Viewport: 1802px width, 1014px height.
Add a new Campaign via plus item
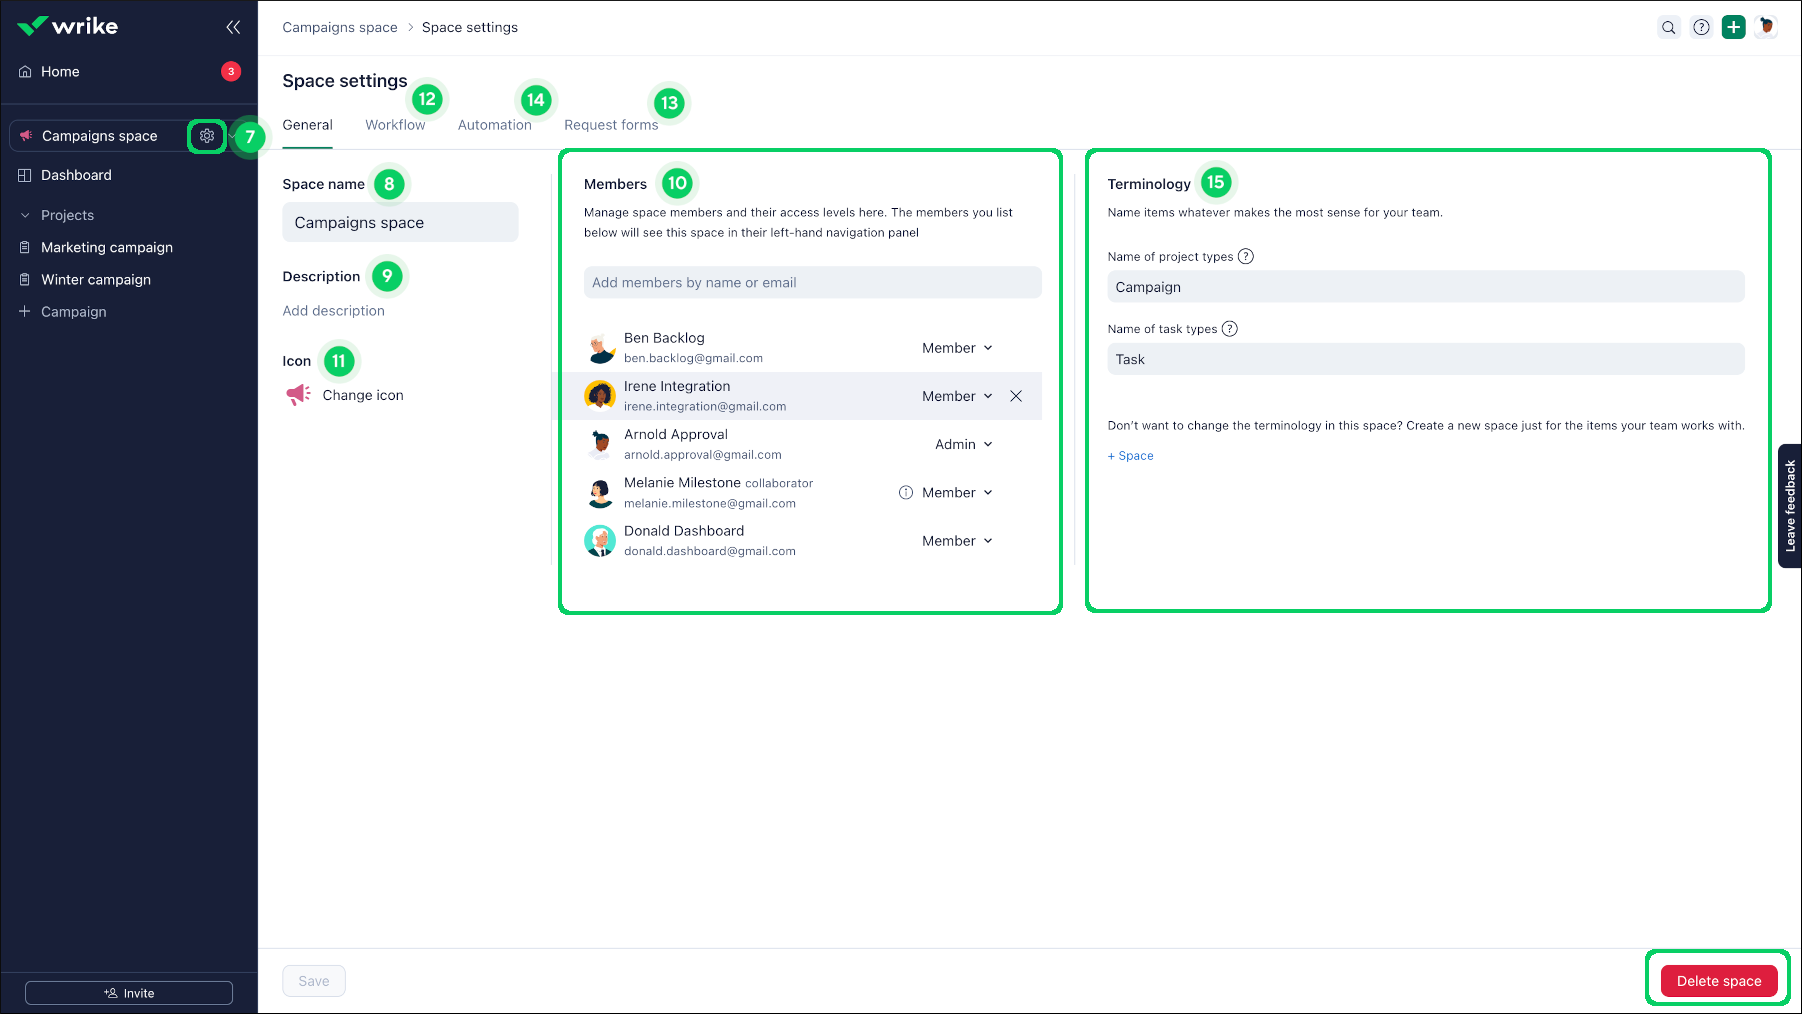tap(64, 312)
